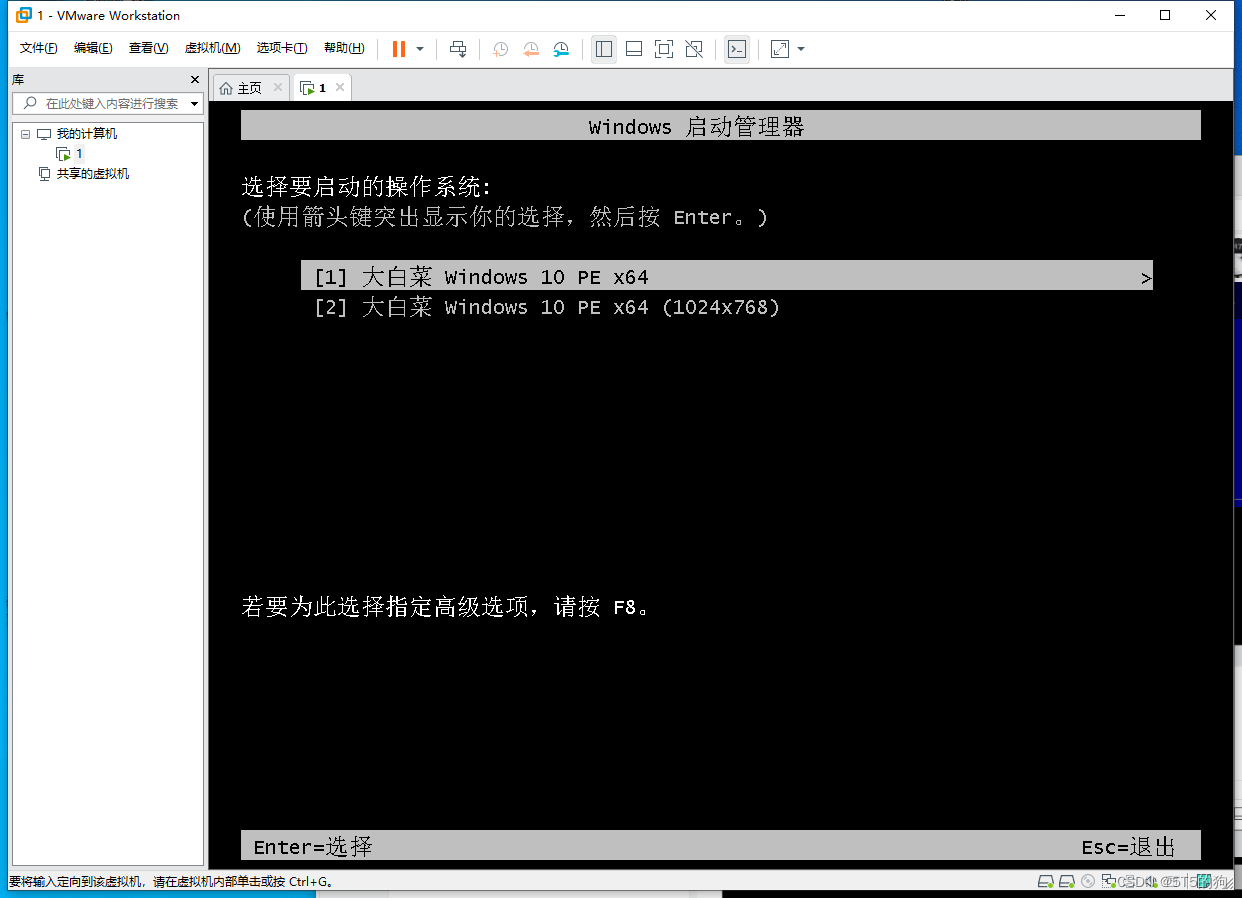
Task: Open the stretch mode dropdown
Action: 799,48
